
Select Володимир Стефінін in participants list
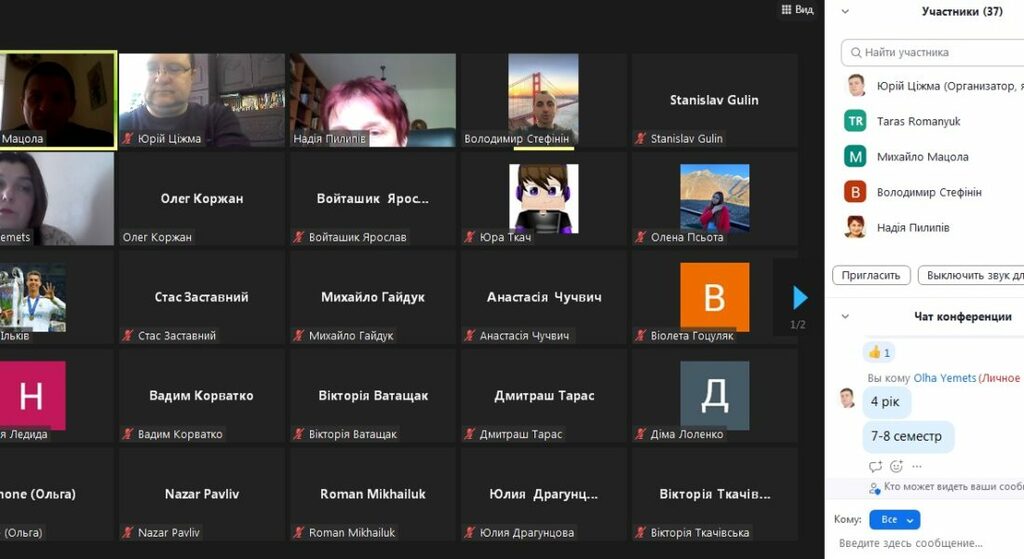928,192
